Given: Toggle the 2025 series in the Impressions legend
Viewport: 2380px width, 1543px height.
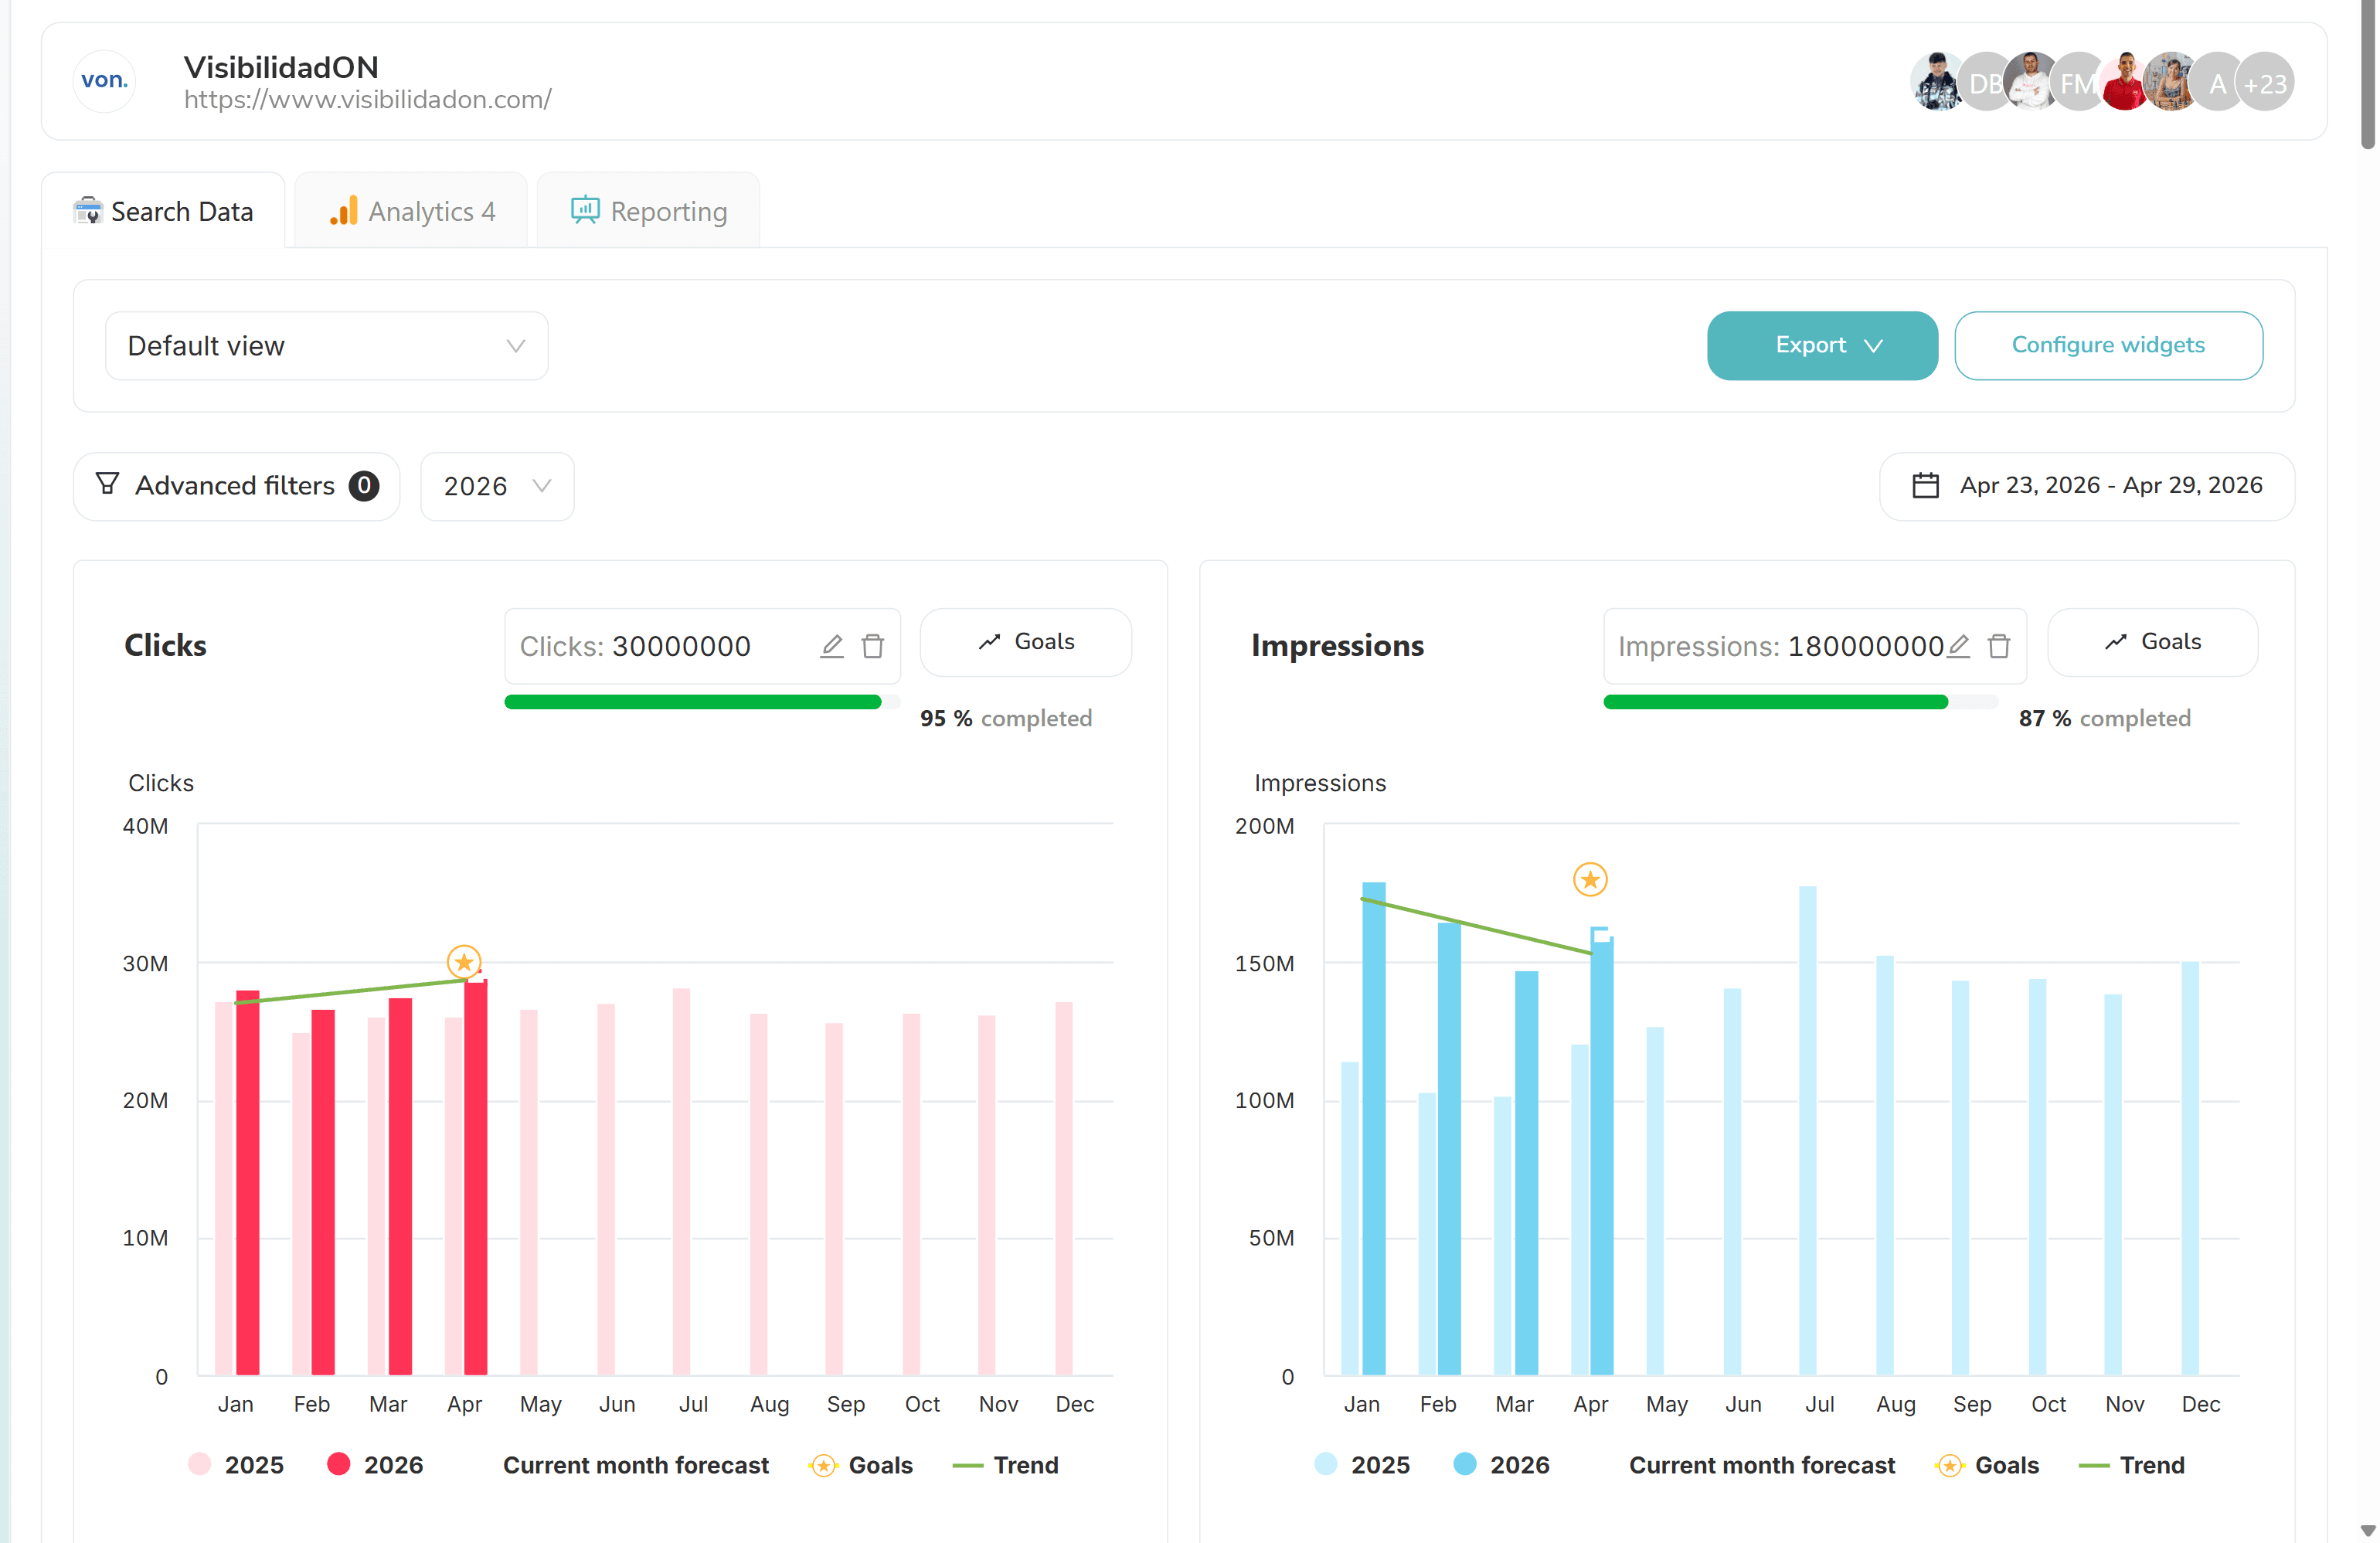Looking at the screenshot, I should pyautogui.click(x=1362, y=1465).
